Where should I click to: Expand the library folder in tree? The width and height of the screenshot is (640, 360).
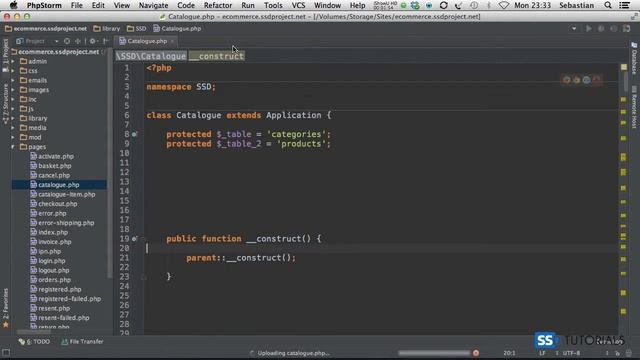coord(13,118)
